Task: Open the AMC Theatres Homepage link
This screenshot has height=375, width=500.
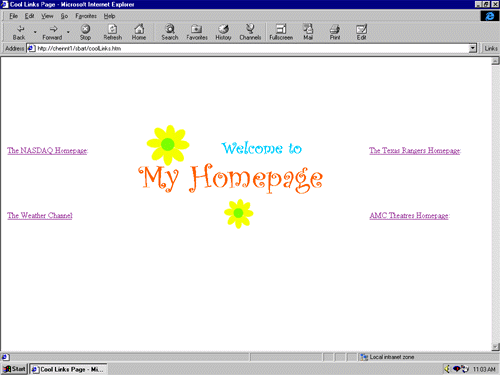Action: click(x=409, y=216)
